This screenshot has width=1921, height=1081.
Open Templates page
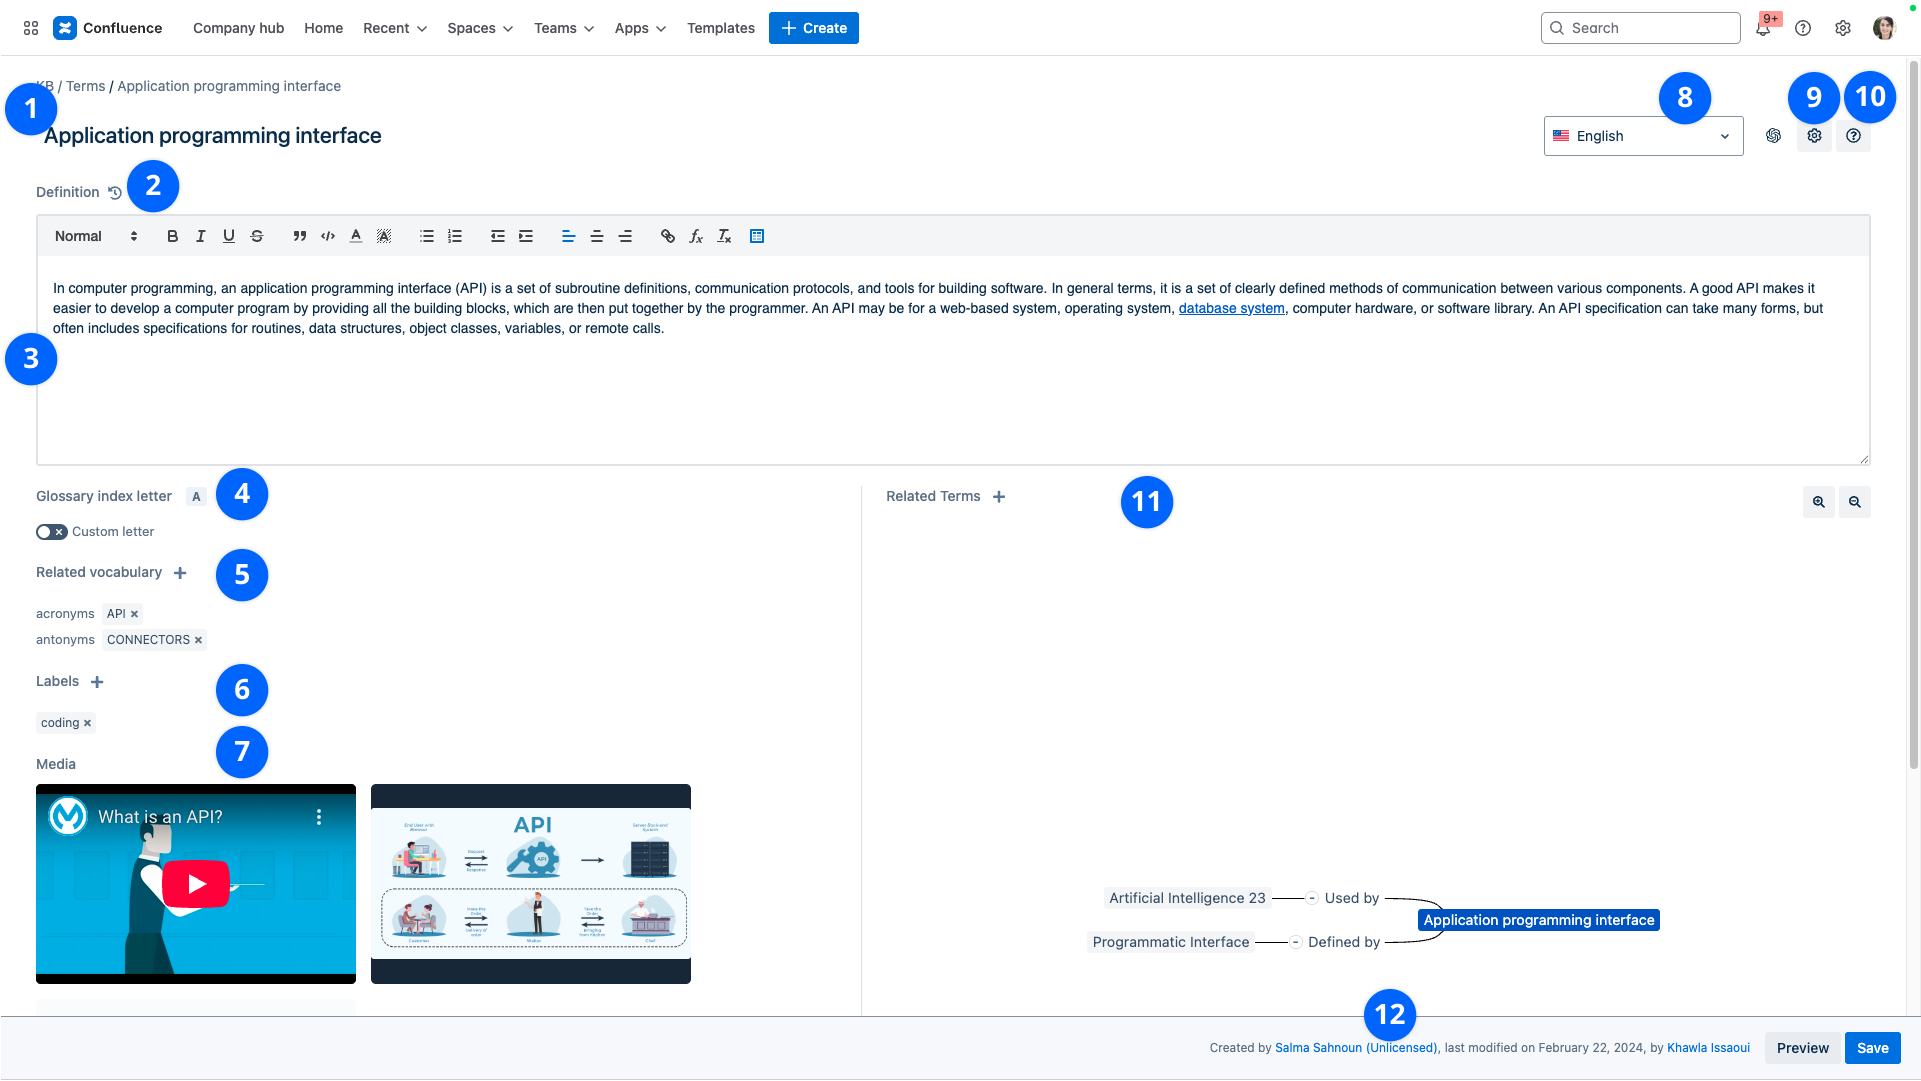(720, 28)
